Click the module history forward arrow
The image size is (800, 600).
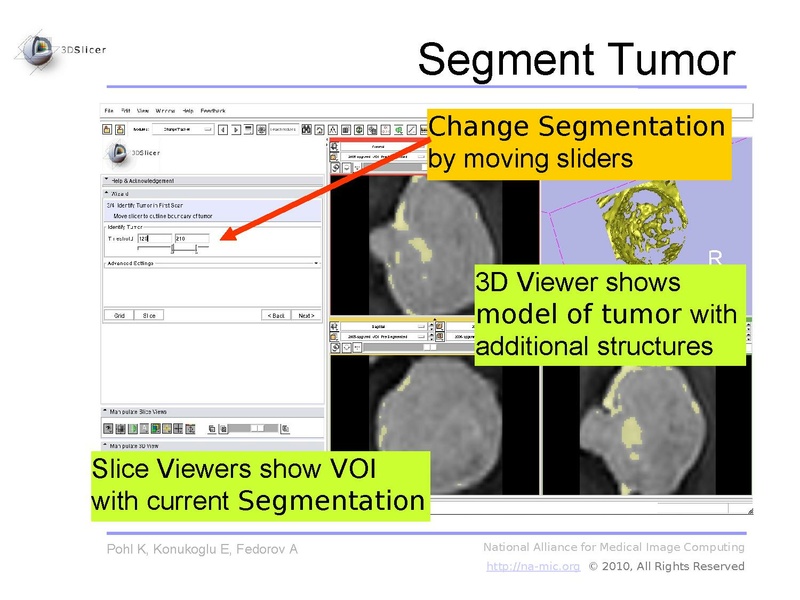pyautogui.click(x=235, y=129)
